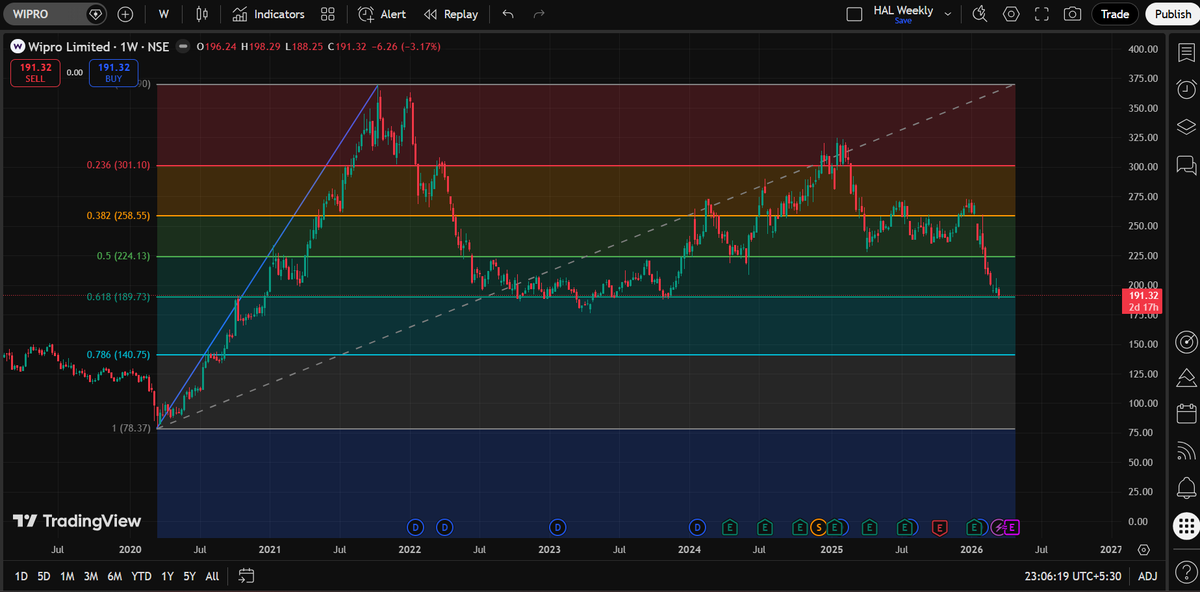Open the Calendar panel in right sidebar

(1186, 414)
